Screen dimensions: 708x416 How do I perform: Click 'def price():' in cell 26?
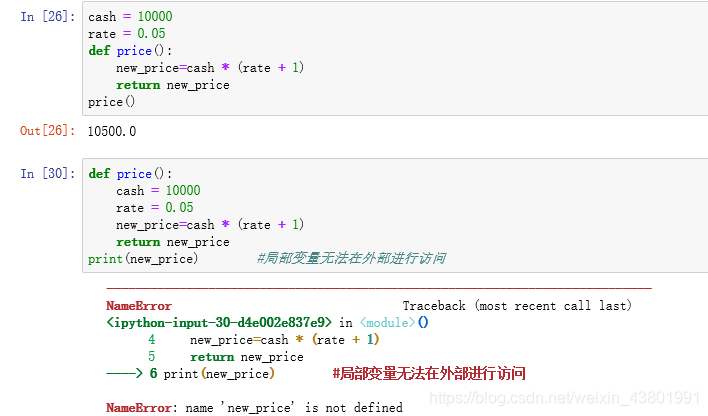click(130, 51)
